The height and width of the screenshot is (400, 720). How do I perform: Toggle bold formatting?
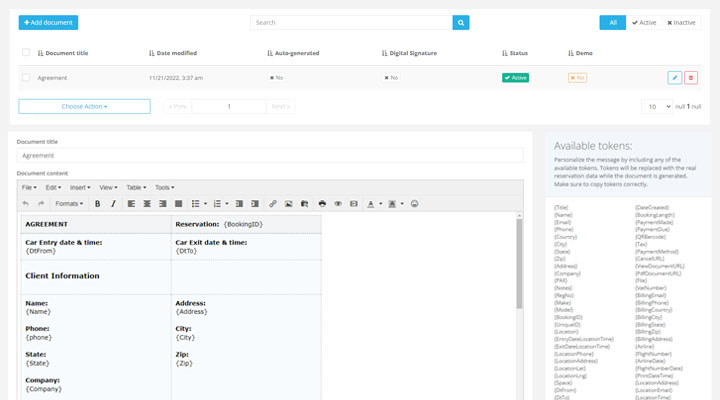point(97,203)
